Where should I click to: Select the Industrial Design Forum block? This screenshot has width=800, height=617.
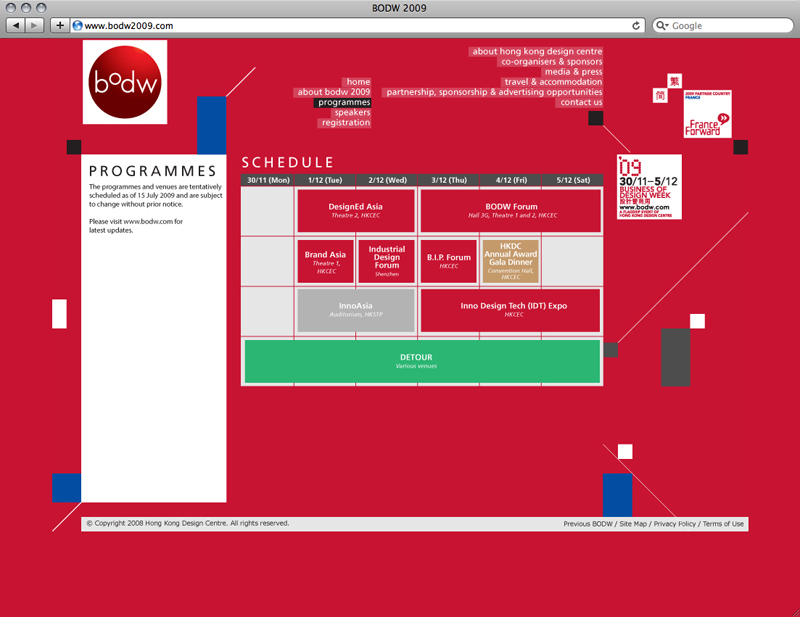[387, 261]
